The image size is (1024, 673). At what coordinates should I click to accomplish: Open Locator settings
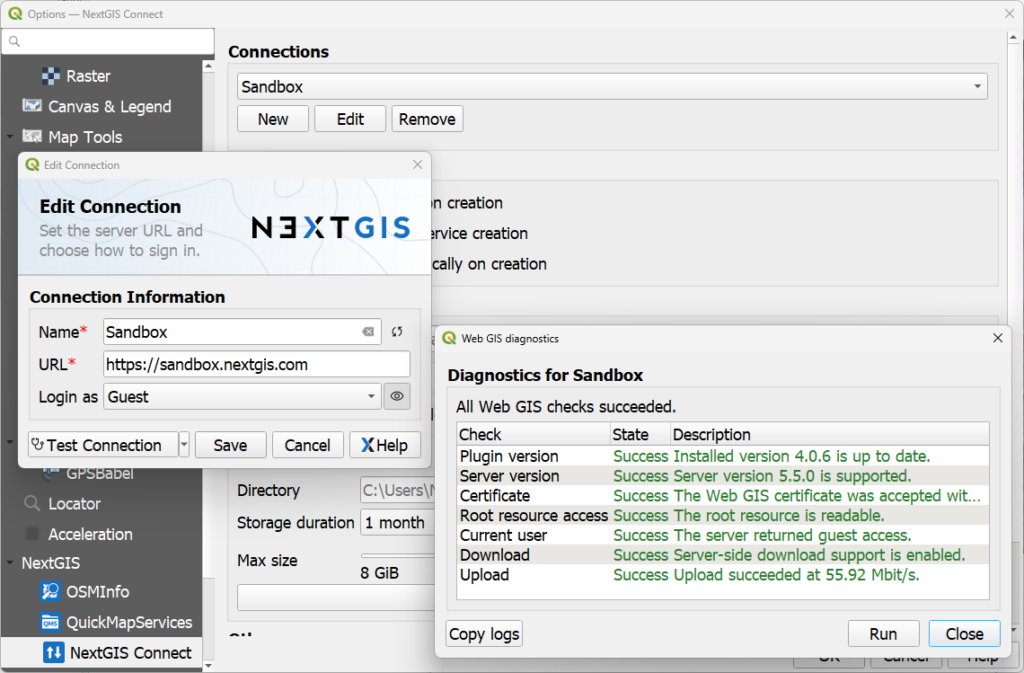coord(74,504)
